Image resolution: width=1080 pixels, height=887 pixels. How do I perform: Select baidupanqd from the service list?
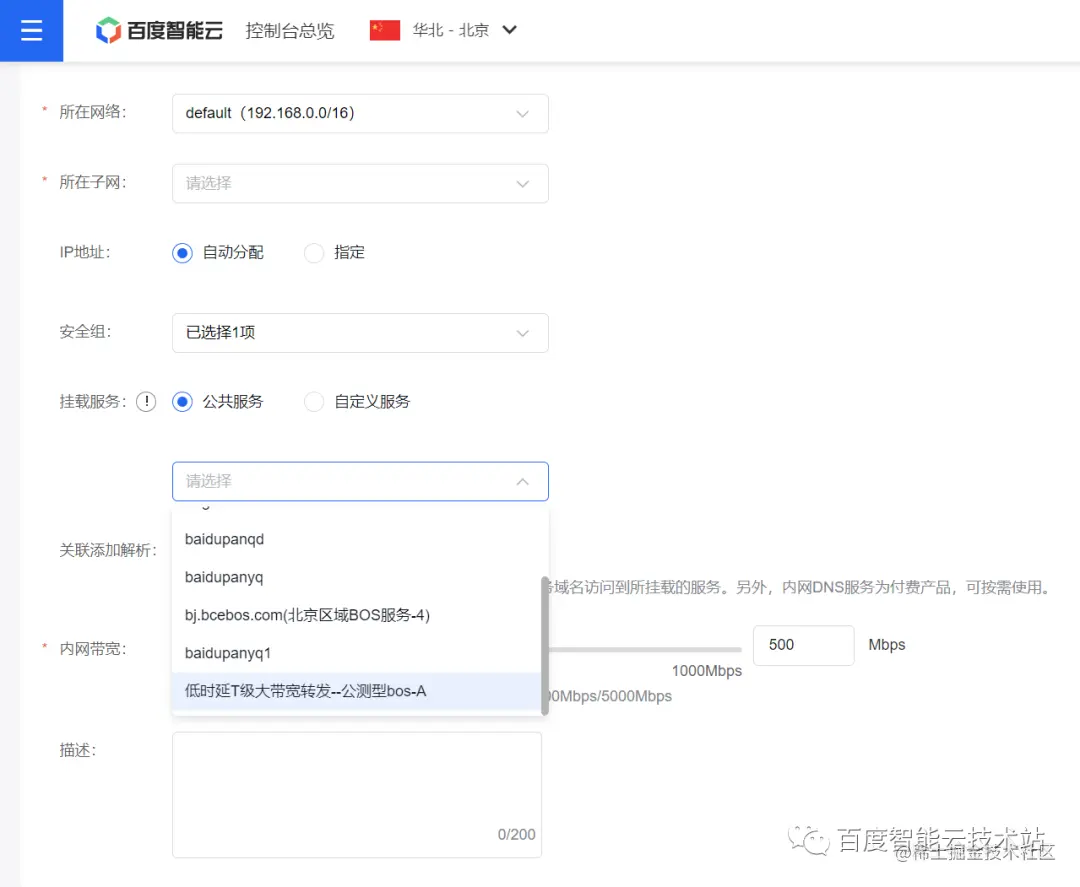(x=225, y=538)
